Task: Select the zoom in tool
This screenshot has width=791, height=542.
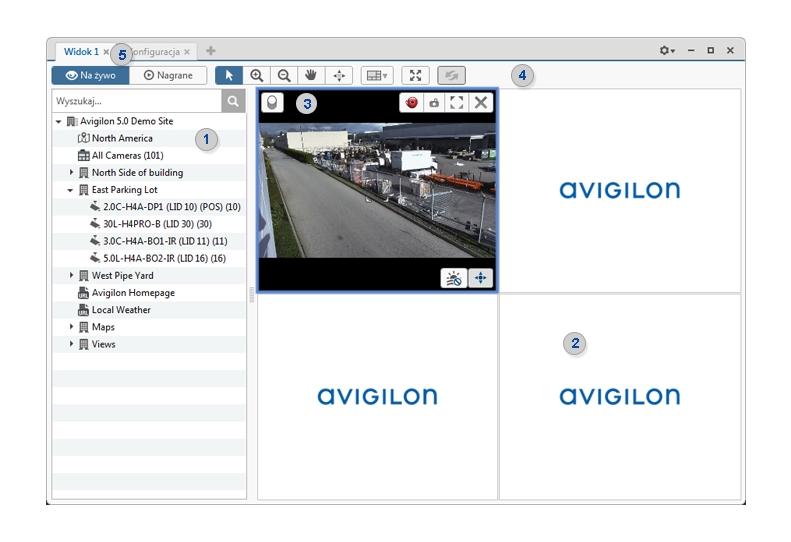Action: point(256,75)
